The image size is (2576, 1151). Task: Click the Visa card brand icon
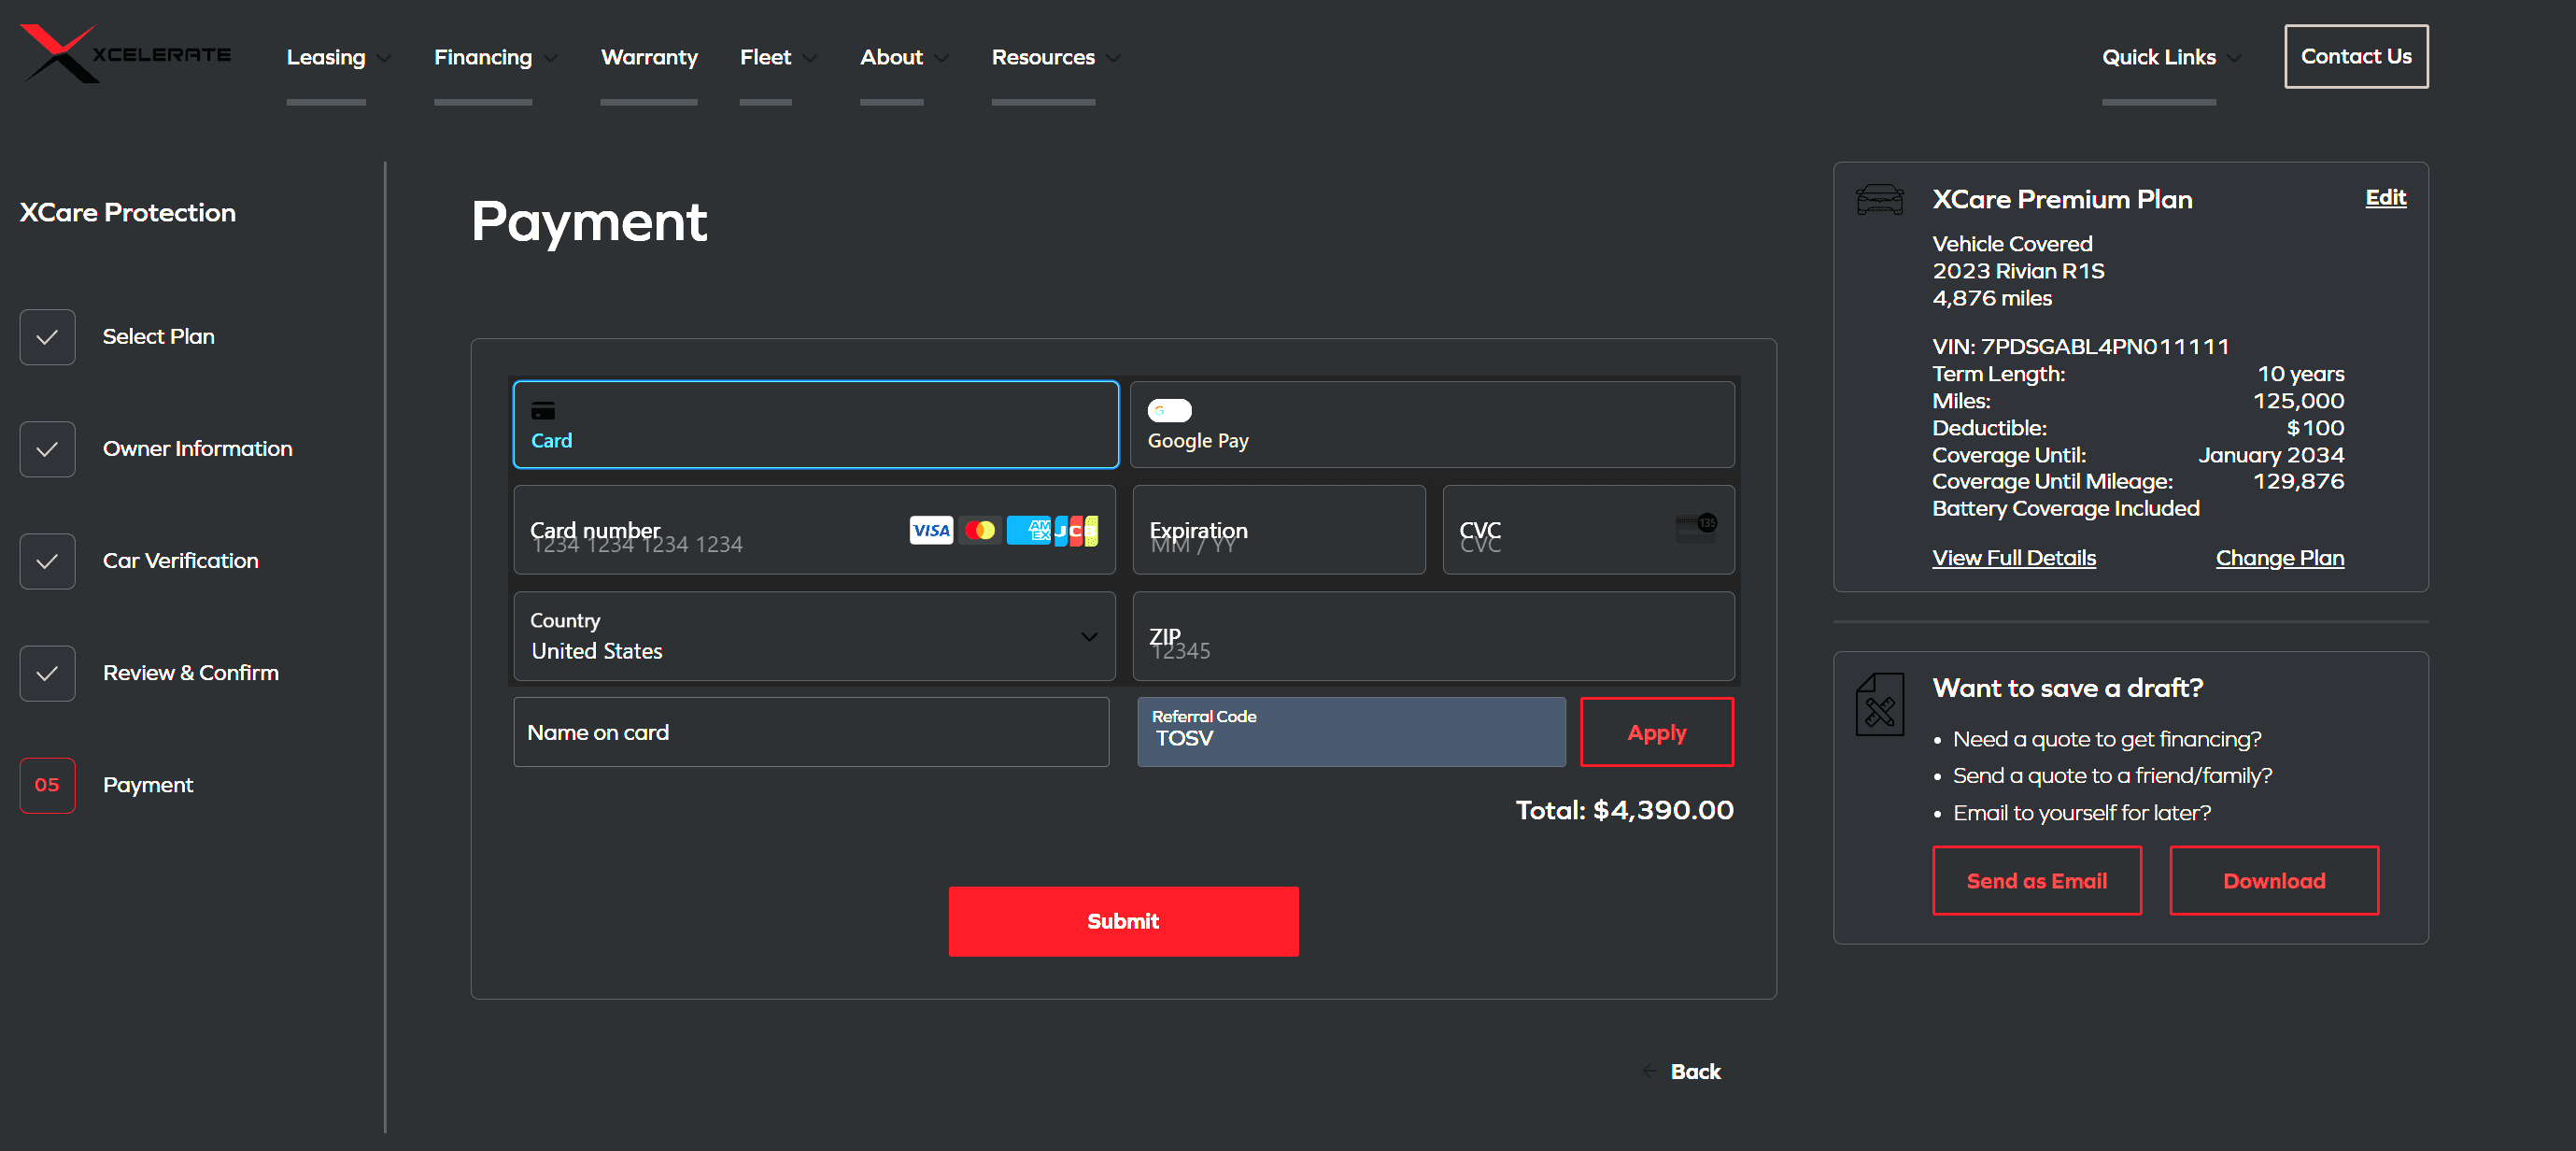tap(930, 530)
